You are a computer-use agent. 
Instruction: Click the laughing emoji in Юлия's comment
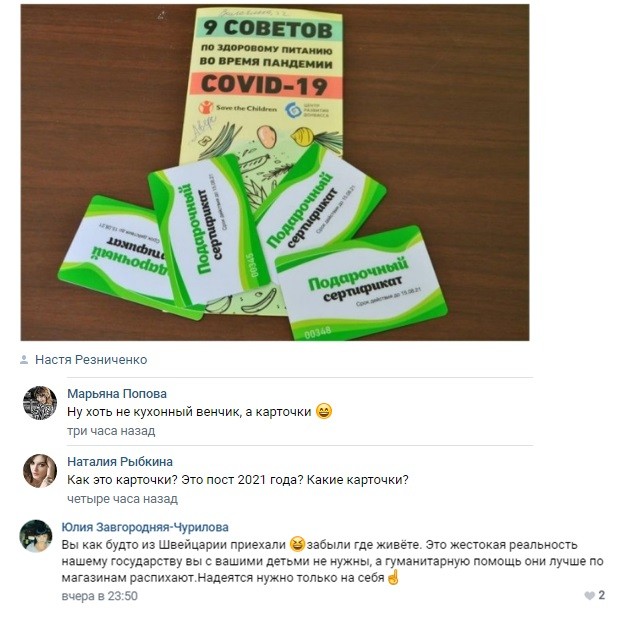(x=297, y=544)
